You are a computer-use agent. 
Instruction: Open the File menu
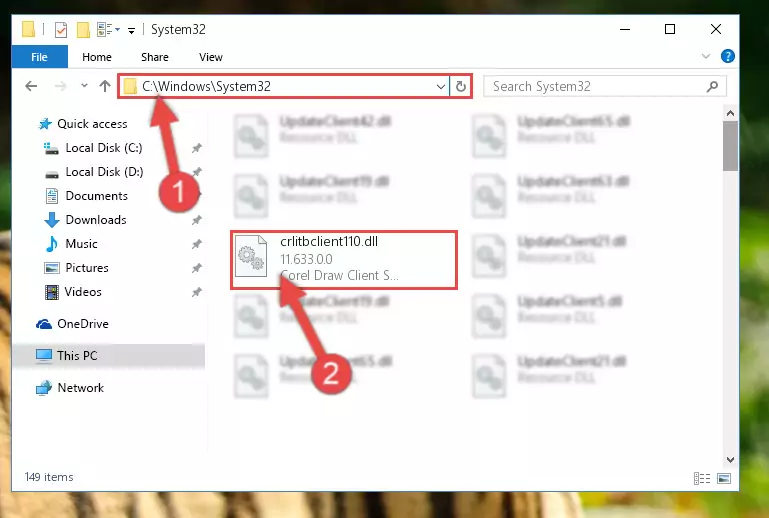click(x=39, y=57)
